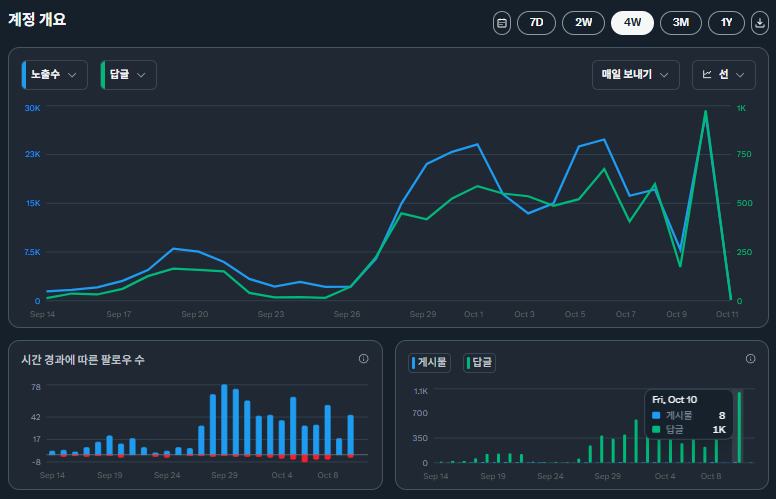The width and height of the screenshot is (776, 499).
Task: Click Sep 24 label in follows chart
Action: (x=167, y=475)
